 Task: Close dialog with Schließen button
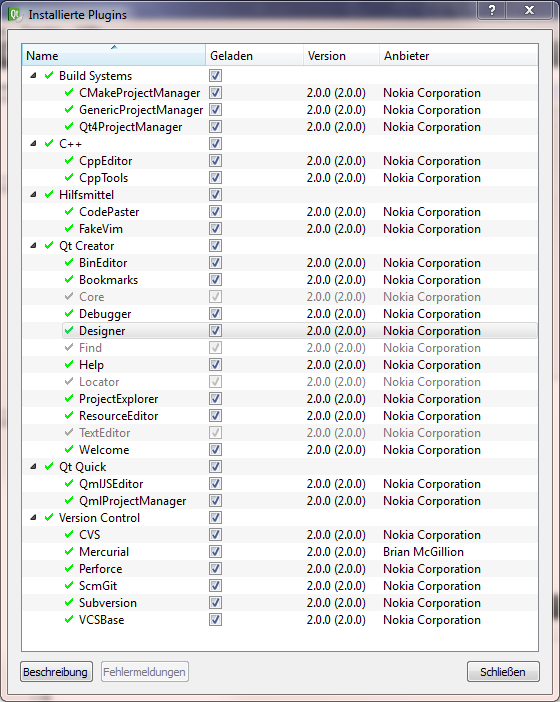pos(503,672)
